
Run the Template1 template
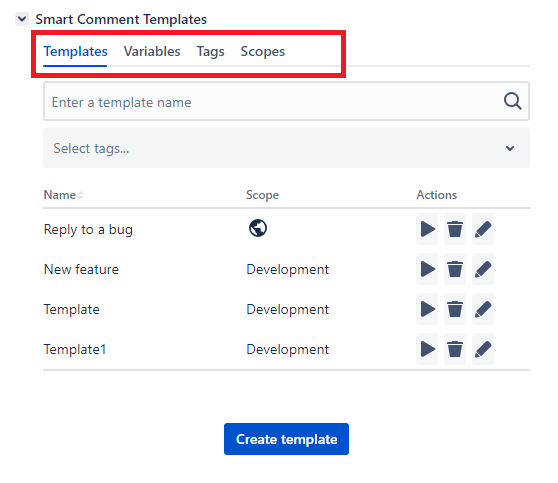[x=427, y=349]
